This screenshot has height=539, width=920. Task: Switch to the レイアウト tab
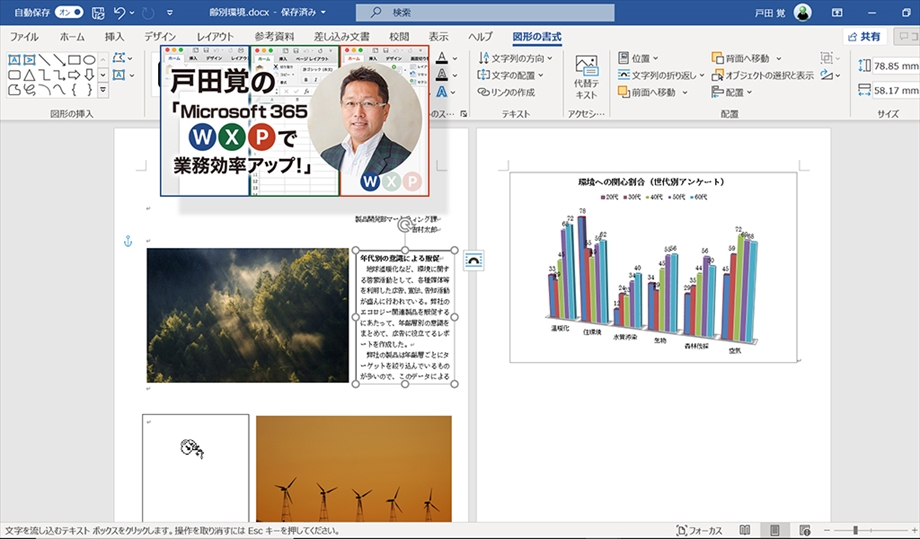[215, 36]
